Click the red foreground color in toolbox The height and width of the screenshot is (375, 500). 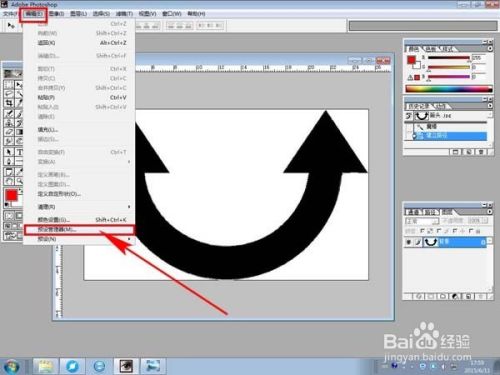(11, 195)
